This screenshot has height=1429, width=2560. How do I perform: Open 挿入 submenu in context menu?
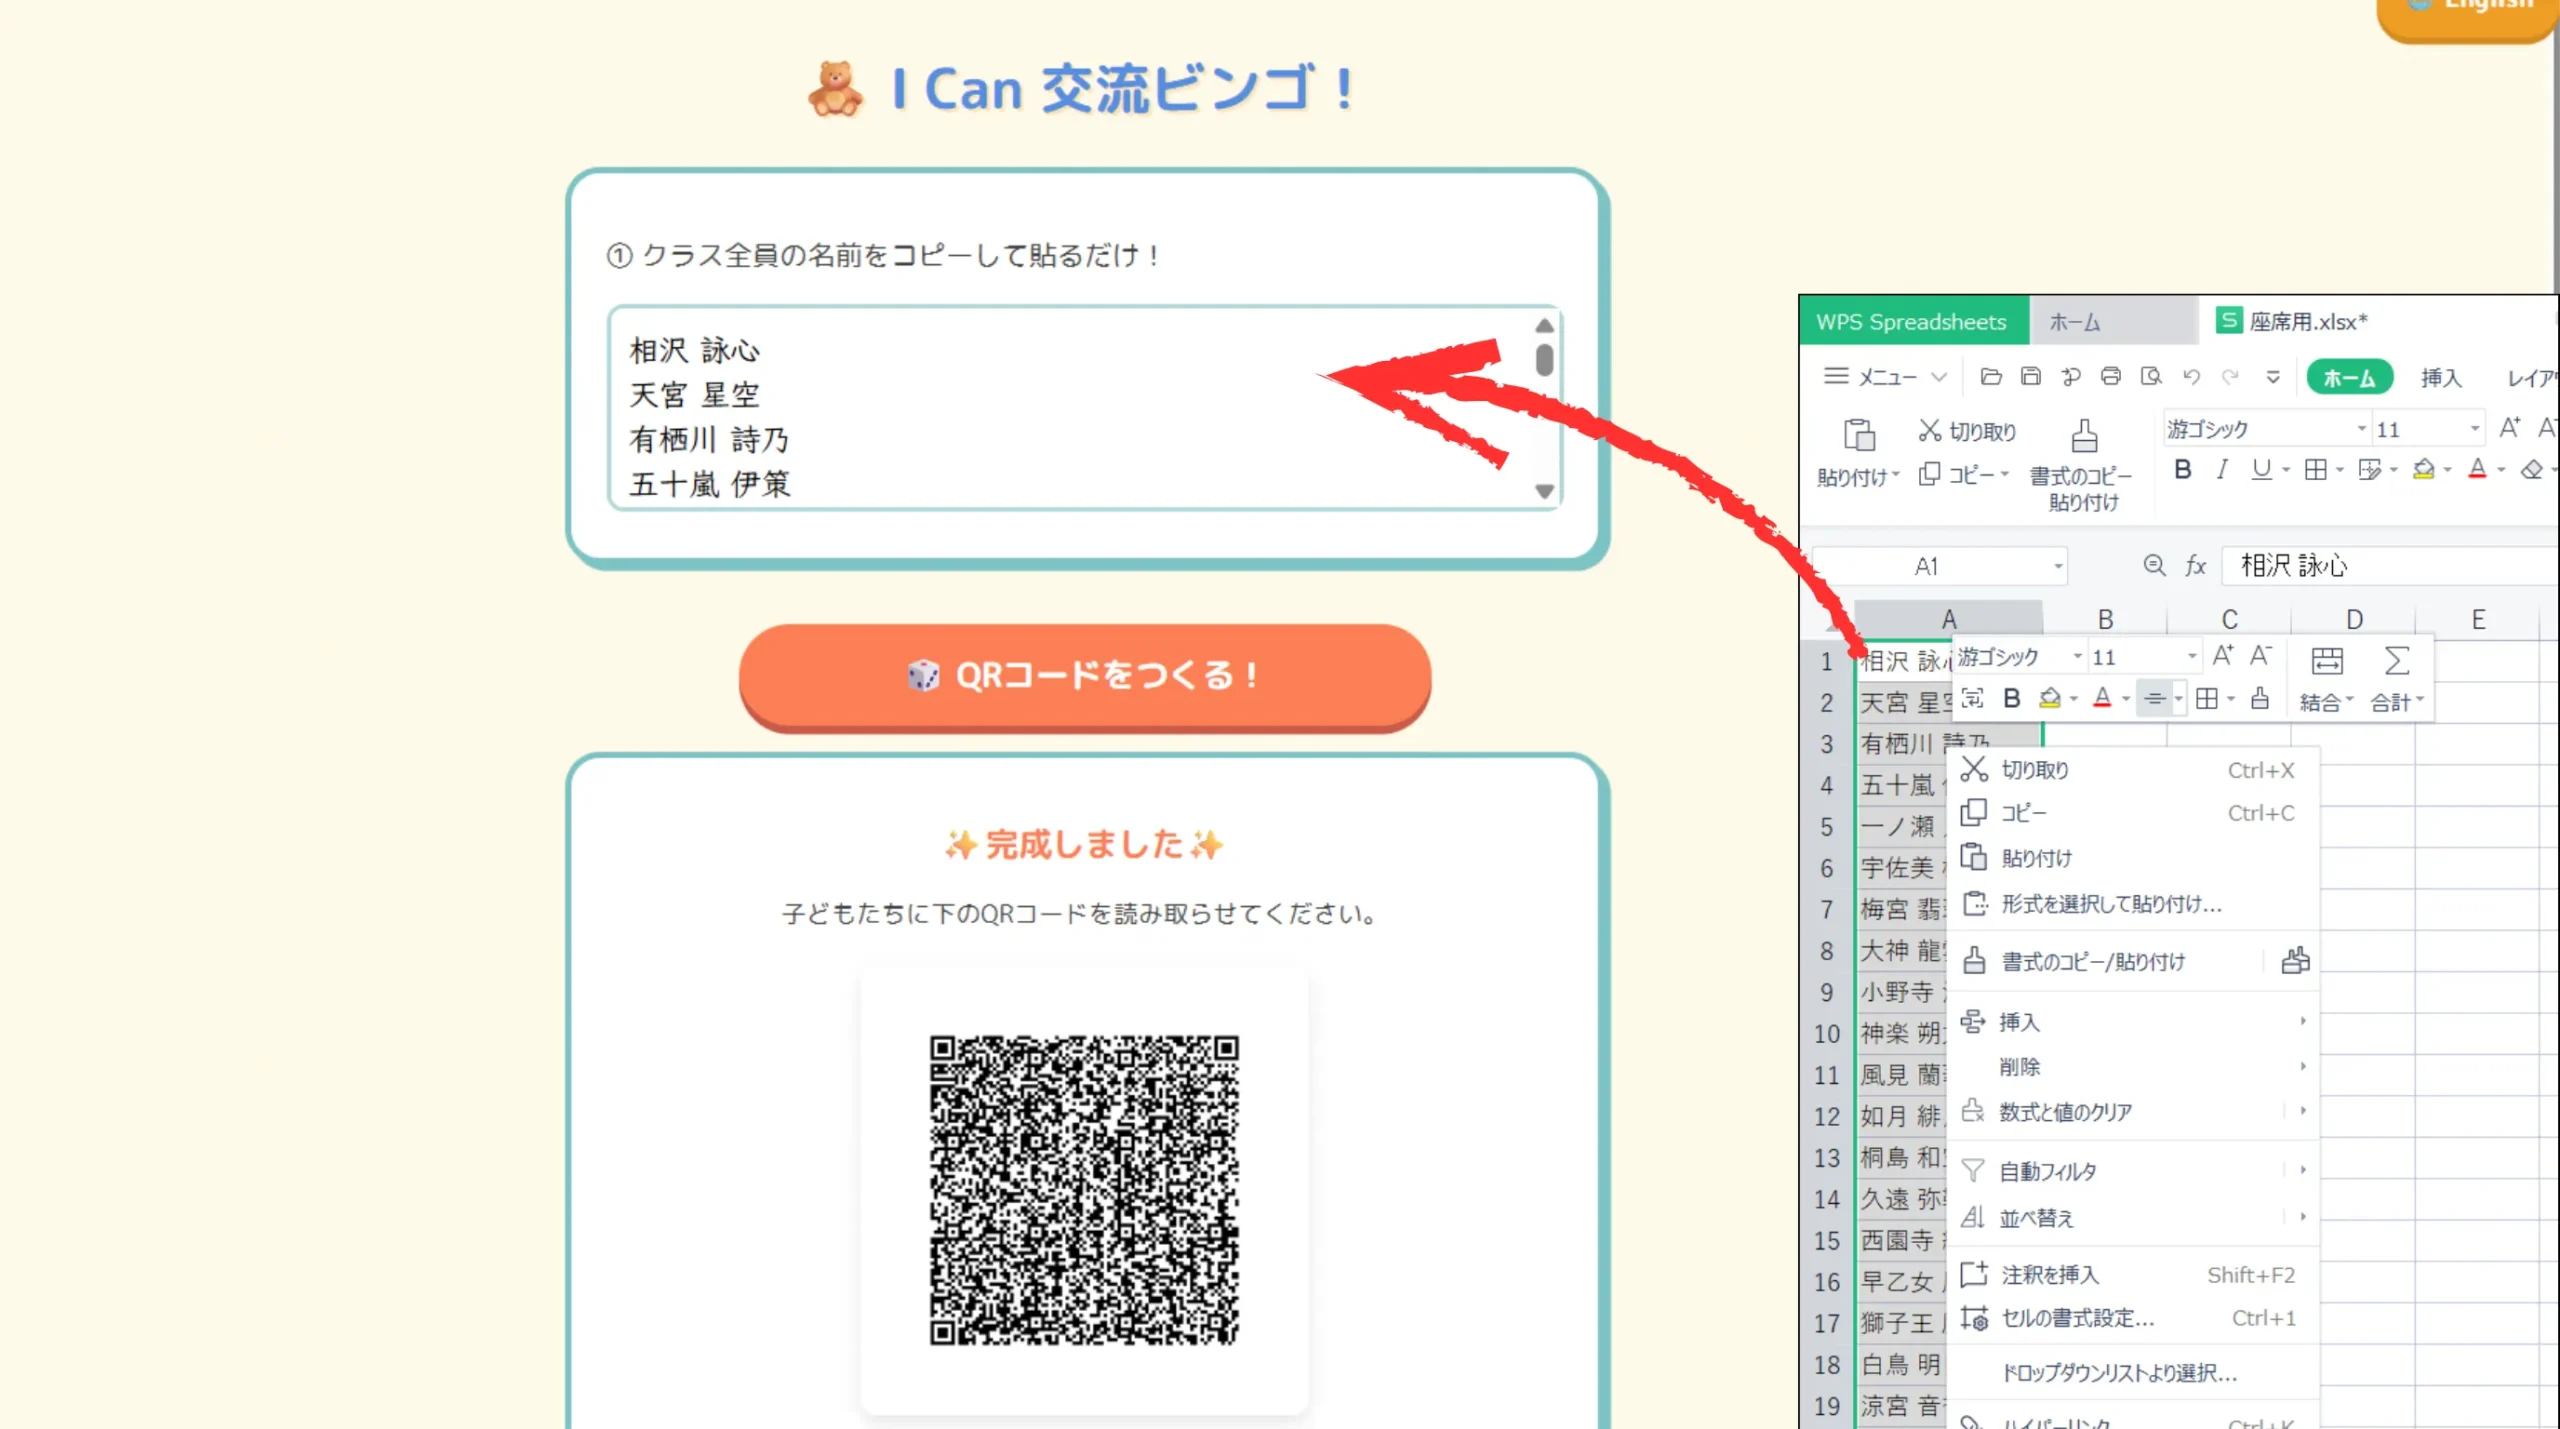pos(2132,1021)
